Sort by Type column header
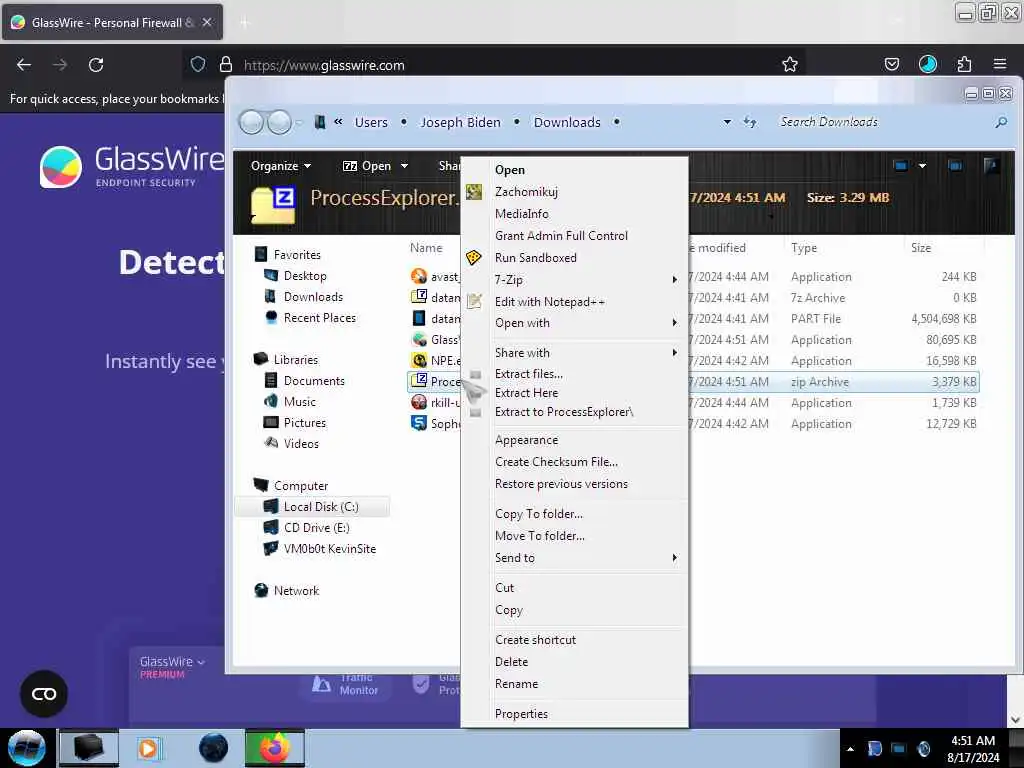 click(803, 248)
